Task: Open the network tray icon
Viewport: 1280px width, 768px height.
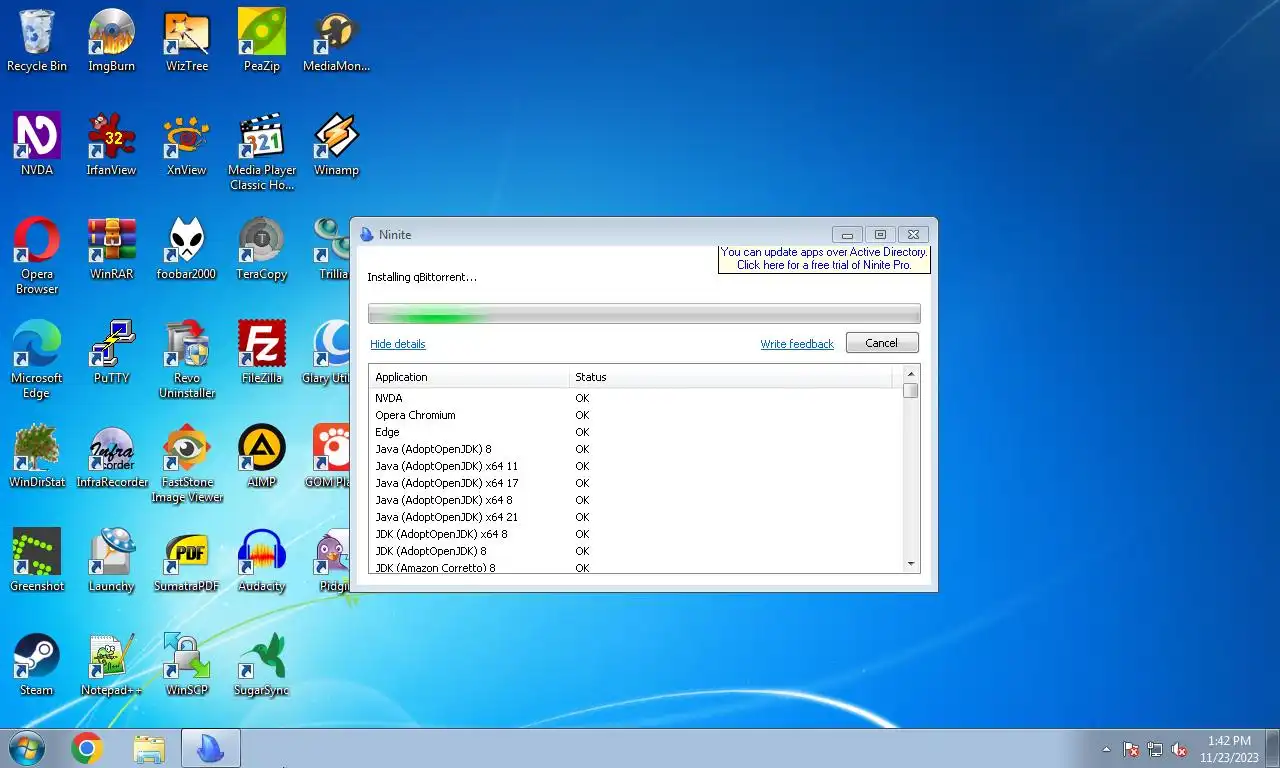Action: [1155, 749]
